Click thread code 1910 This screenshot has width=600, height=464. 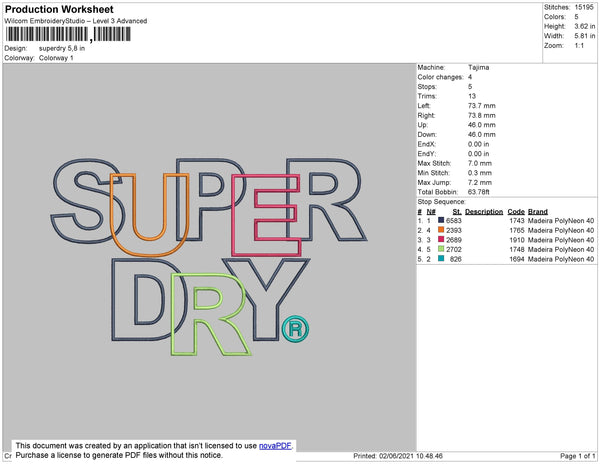517,240
